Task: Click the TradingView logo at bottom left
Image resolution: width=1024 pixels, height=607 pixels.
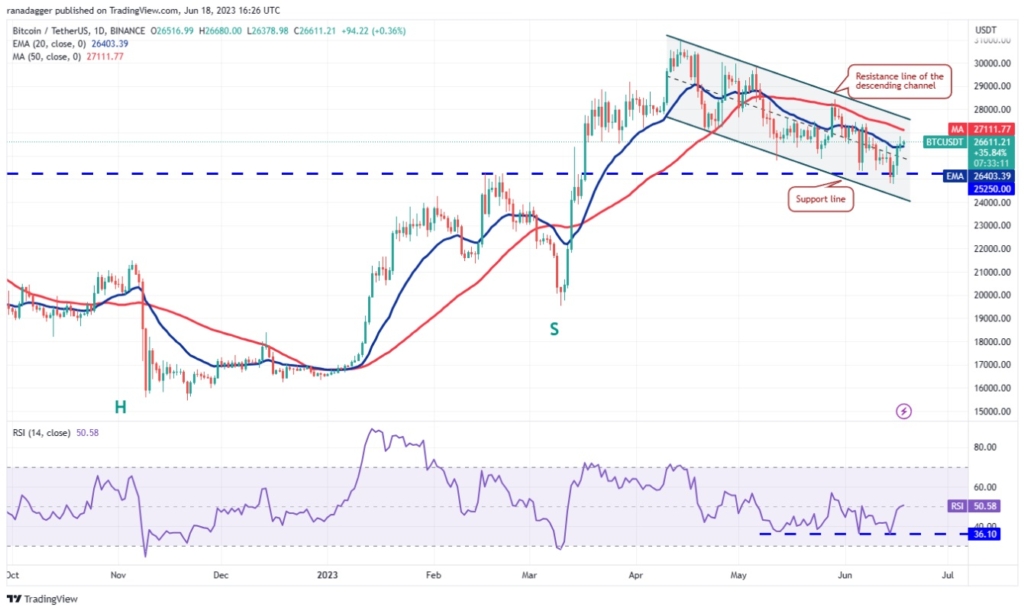Action: click(x=42, y=599)
